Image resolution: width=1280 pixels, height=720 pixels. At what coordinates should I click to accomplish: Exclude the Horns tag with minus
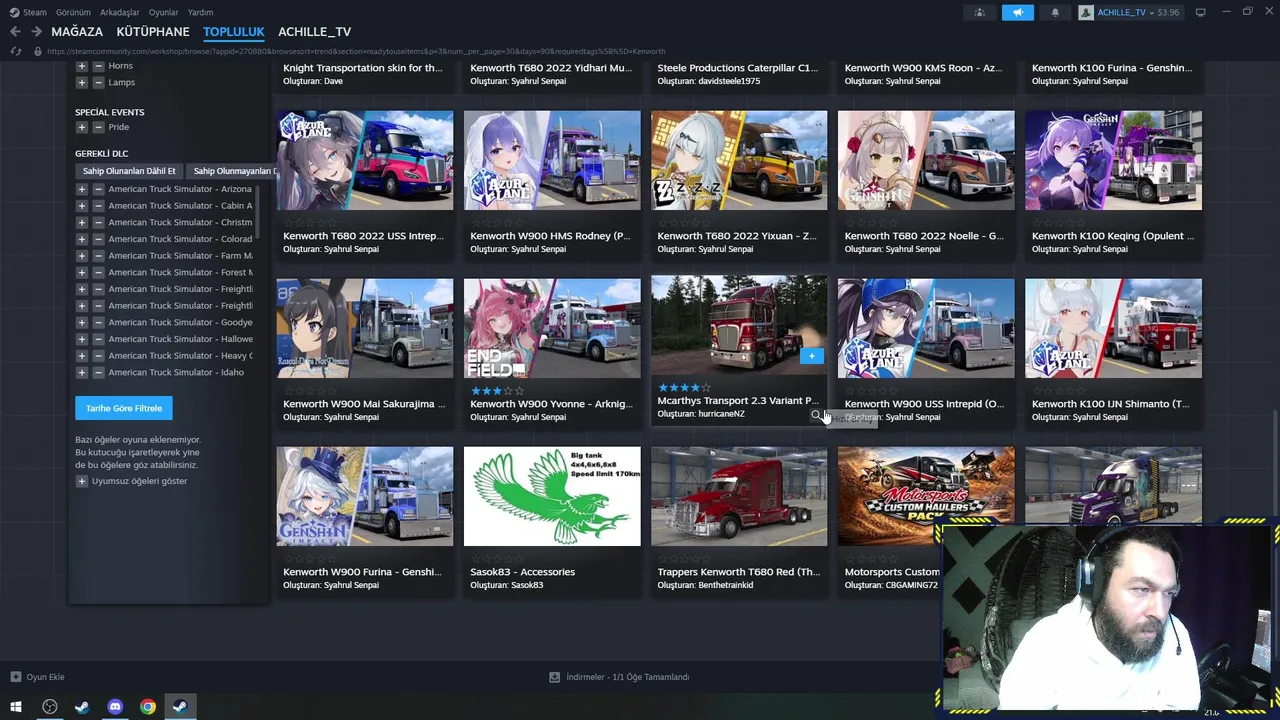point(98,65)
